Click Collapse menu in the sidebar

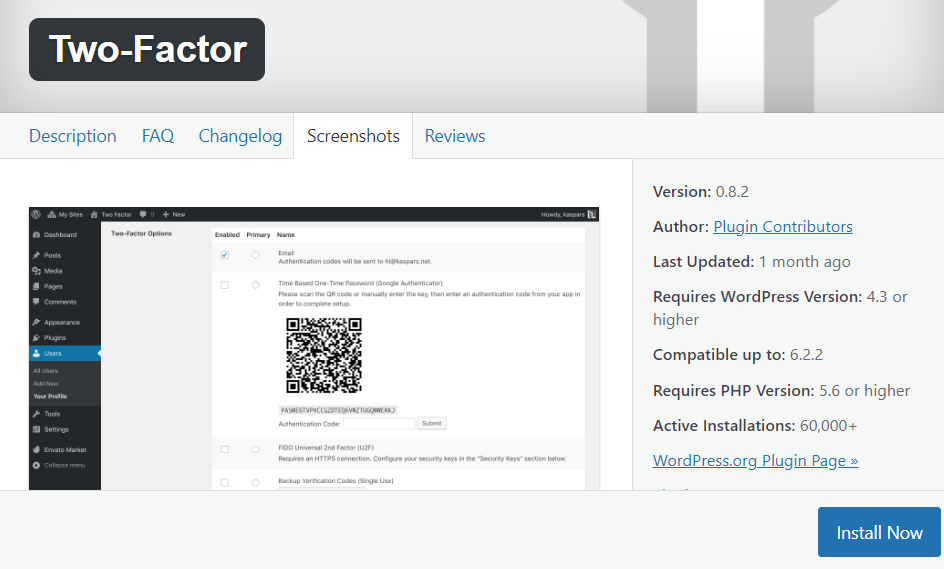click(x=59, y=465)
